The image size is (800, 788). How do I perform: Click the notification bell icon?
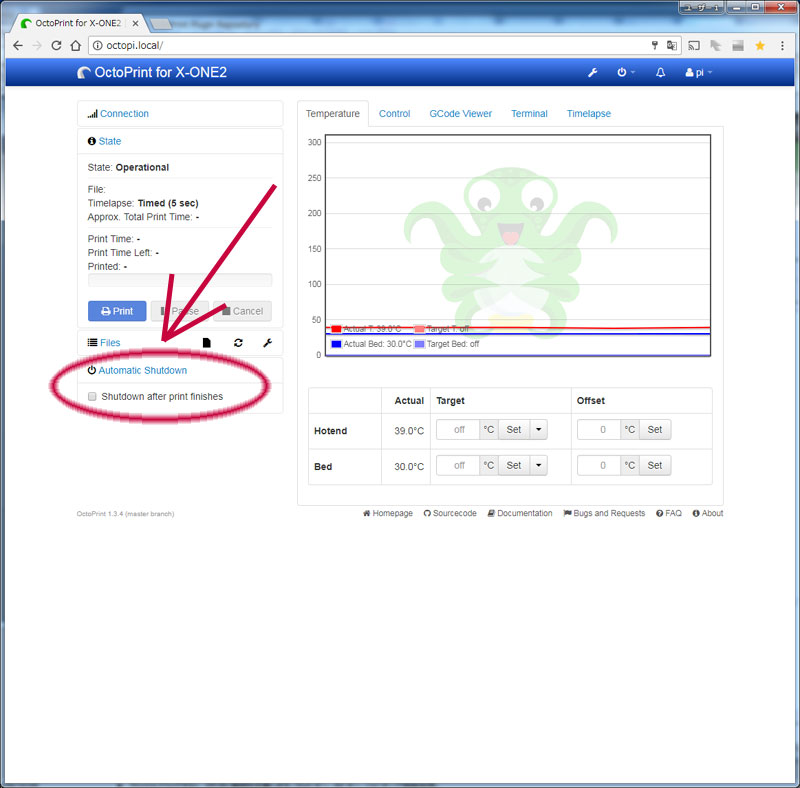(x=660, y=72)
